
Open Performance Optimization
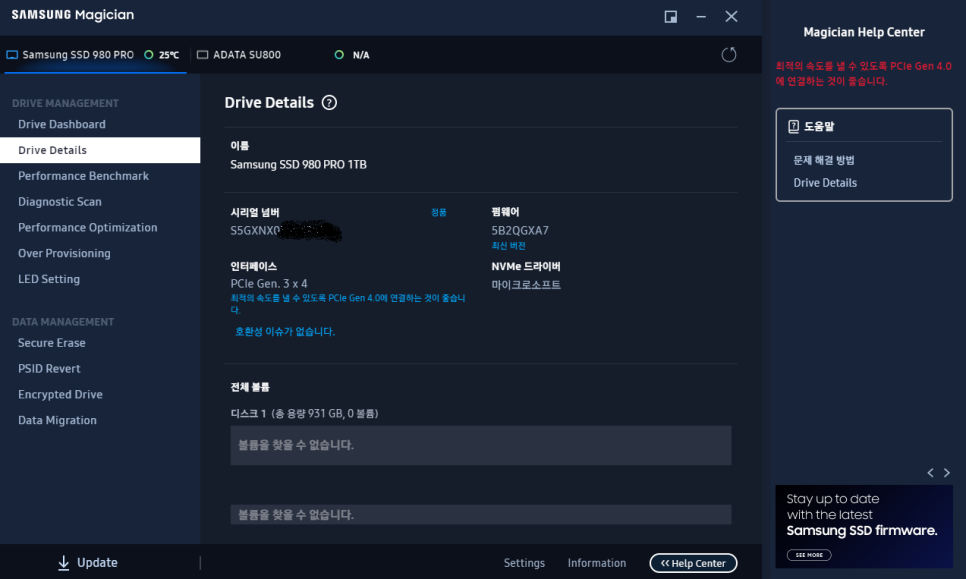[87, 228]
